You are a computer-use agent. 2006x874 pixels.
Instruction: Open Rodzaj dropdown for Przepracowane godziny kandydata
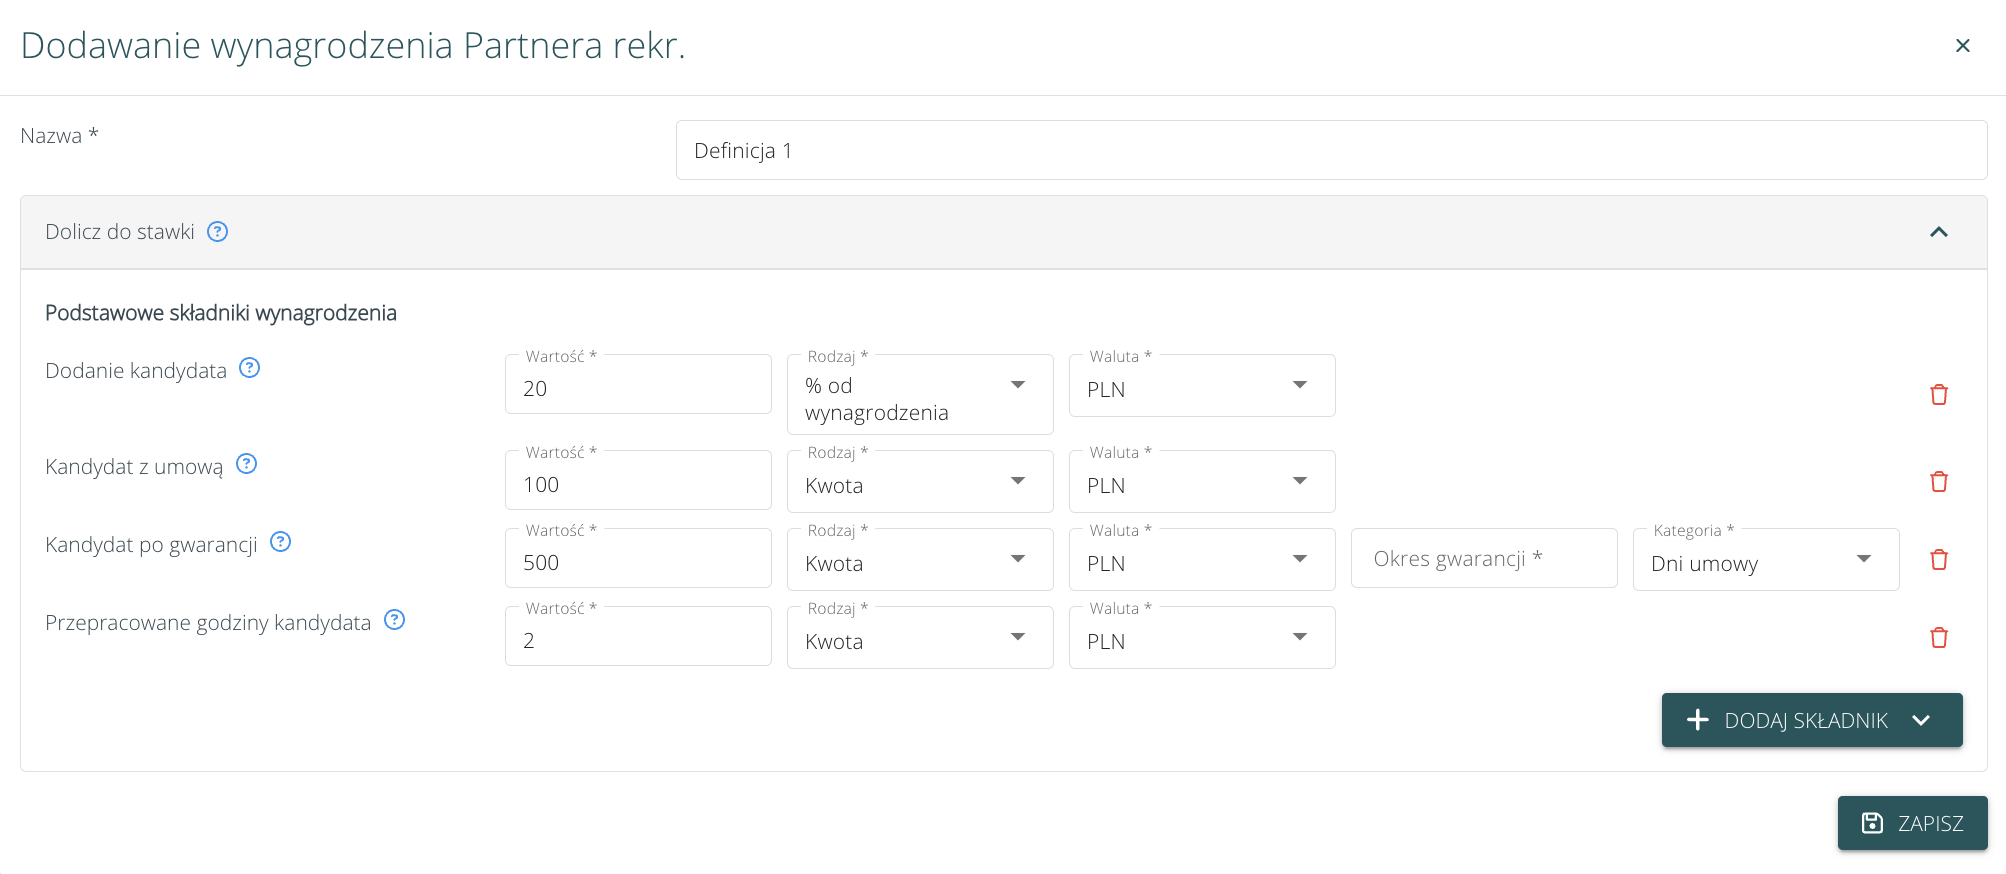(x=919, y=638)
